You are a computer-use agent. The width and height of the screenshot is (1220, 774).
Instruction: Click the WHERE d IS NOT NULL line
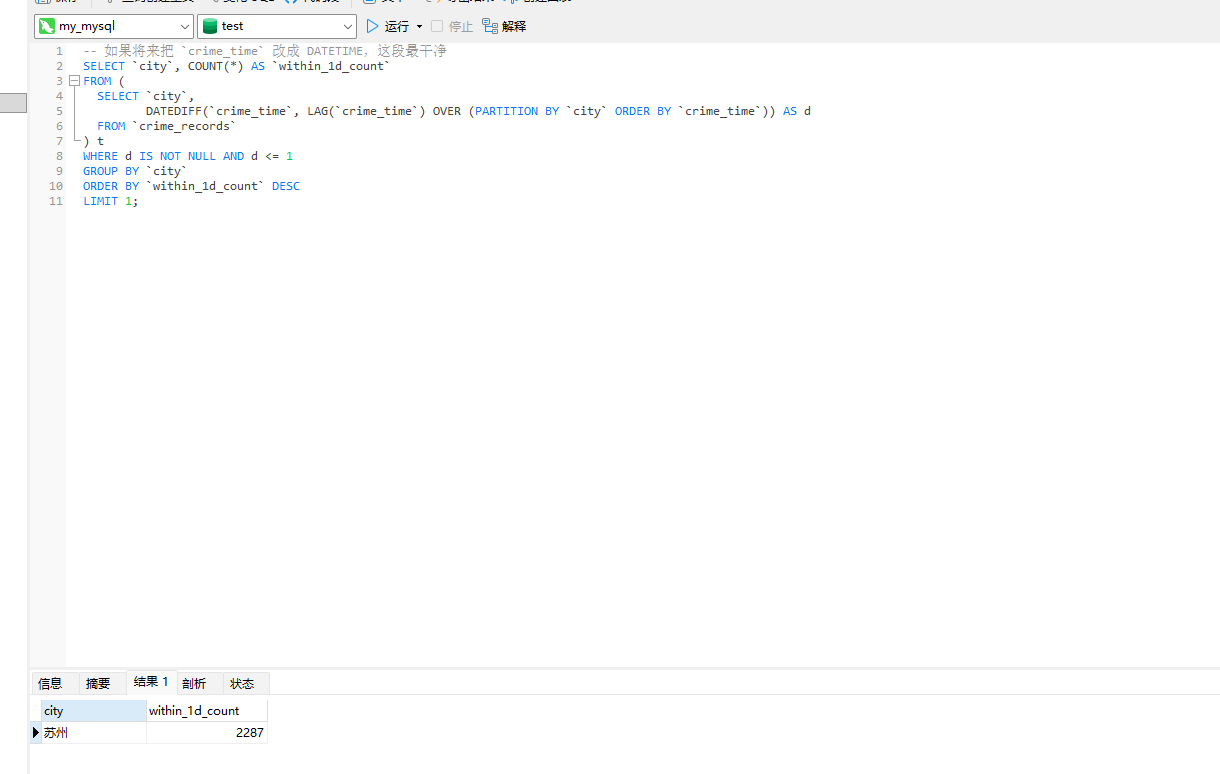click(x=188, y=156)
